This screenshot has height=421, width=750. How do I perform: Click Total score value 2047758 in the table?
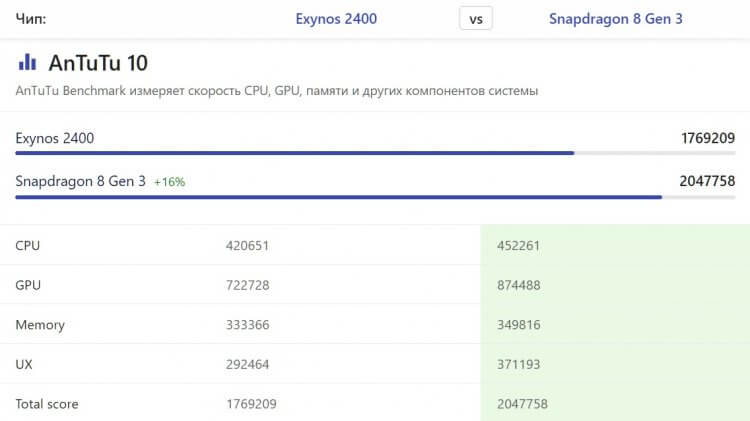coord(522,404)
